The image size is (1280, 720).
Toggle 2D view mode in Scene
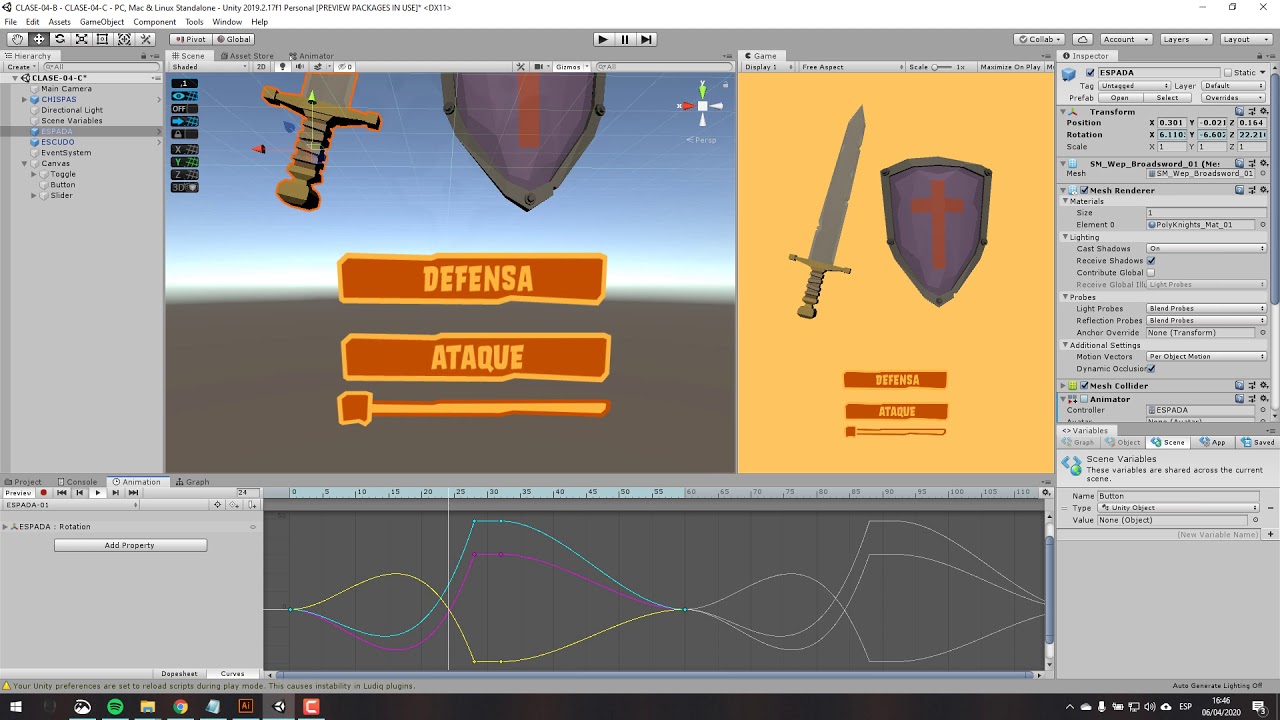click(262, 67)
